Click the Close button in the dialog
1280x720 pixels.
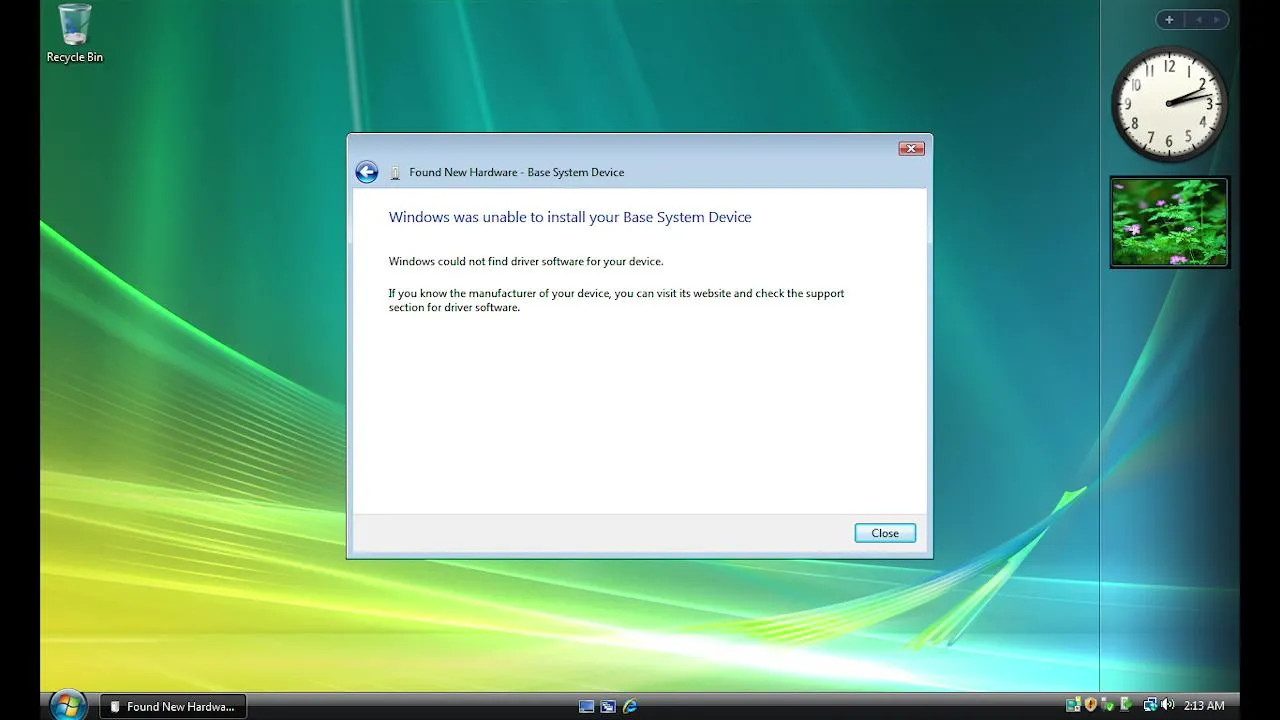point(885,533)
